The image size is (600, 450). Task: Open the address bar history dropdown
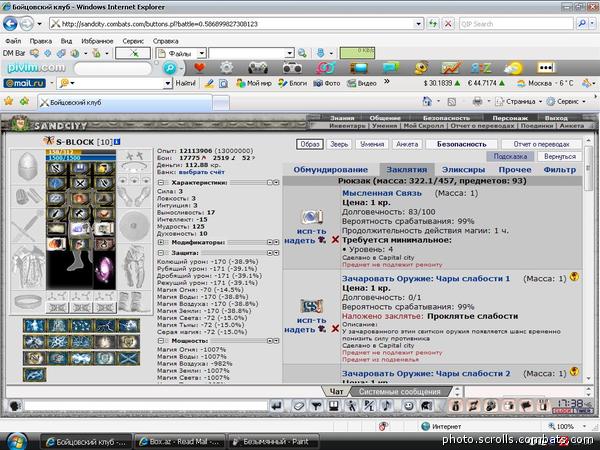[x=419, y=24]
